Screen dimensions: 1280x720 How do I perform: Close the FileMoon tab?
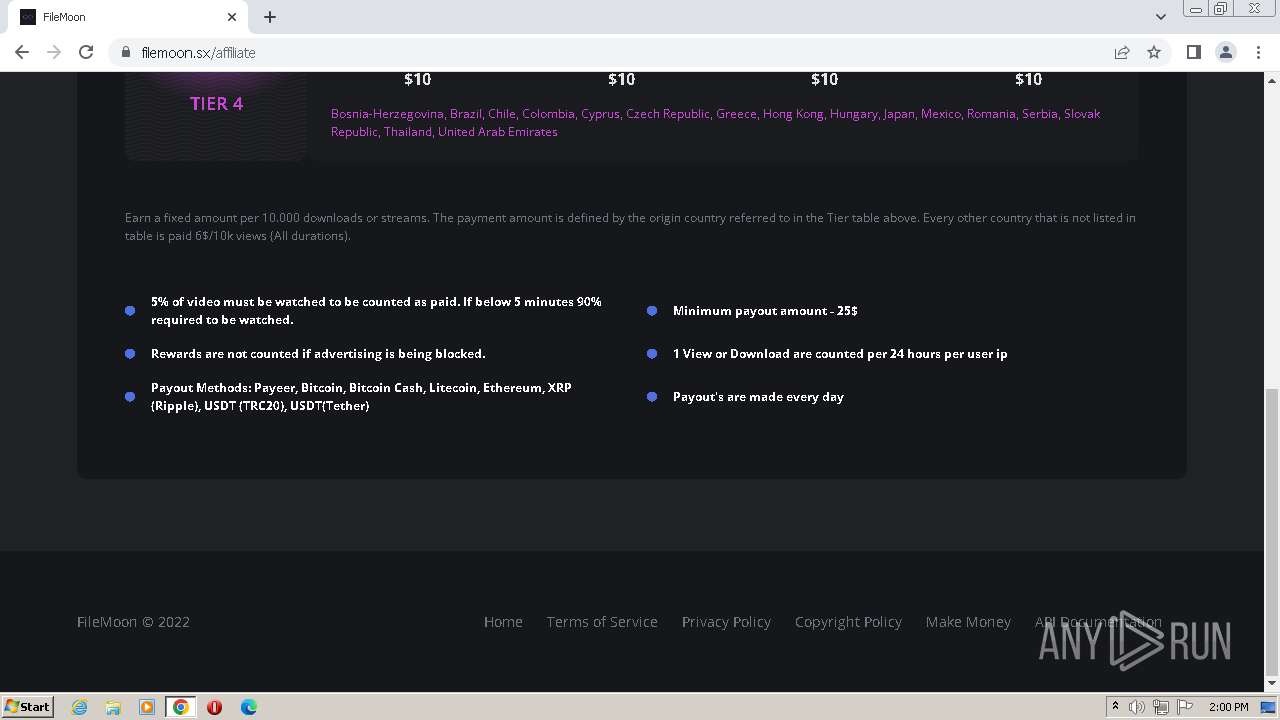[x=232, y=17]
